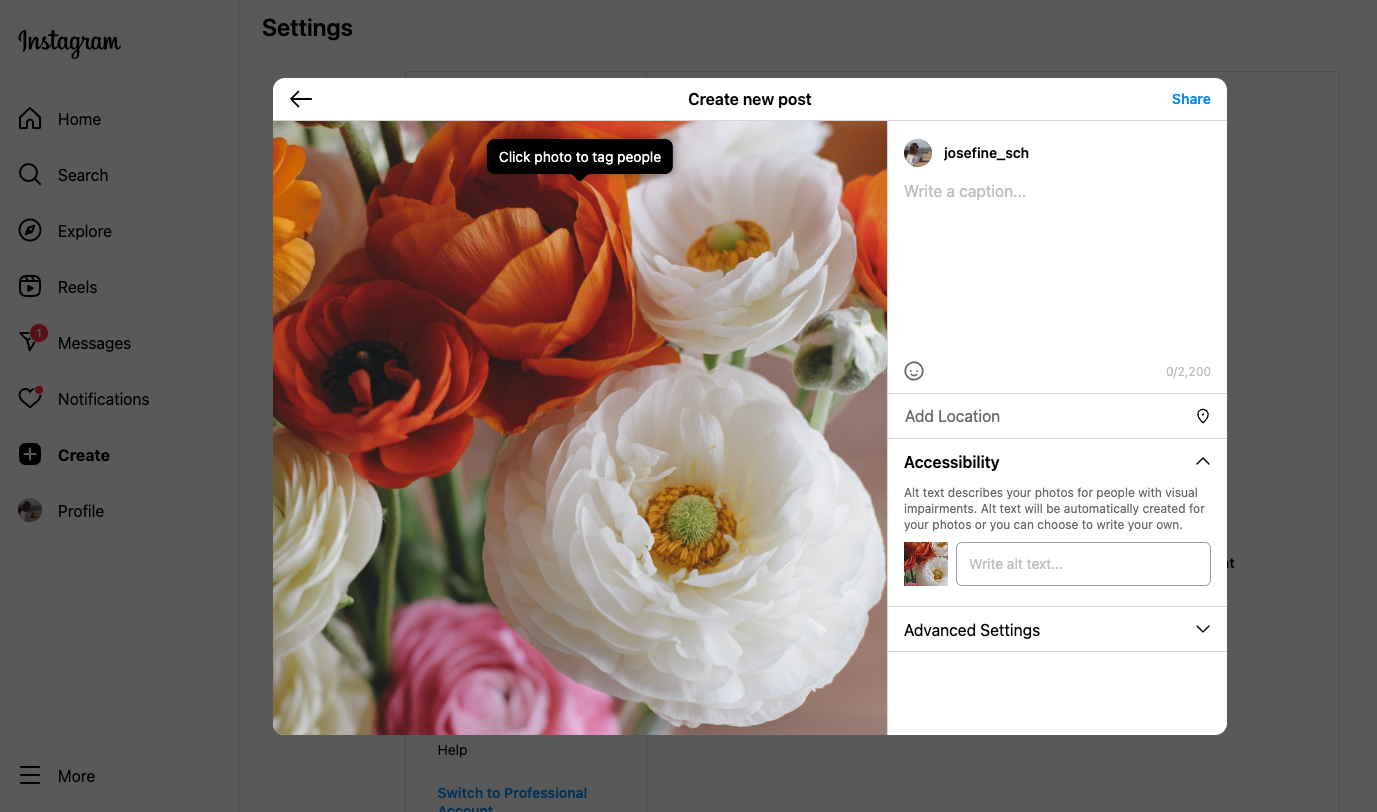Click the Notifications heart icon
This screenshot has width=1377, height=812.
(x=30, y=398)
